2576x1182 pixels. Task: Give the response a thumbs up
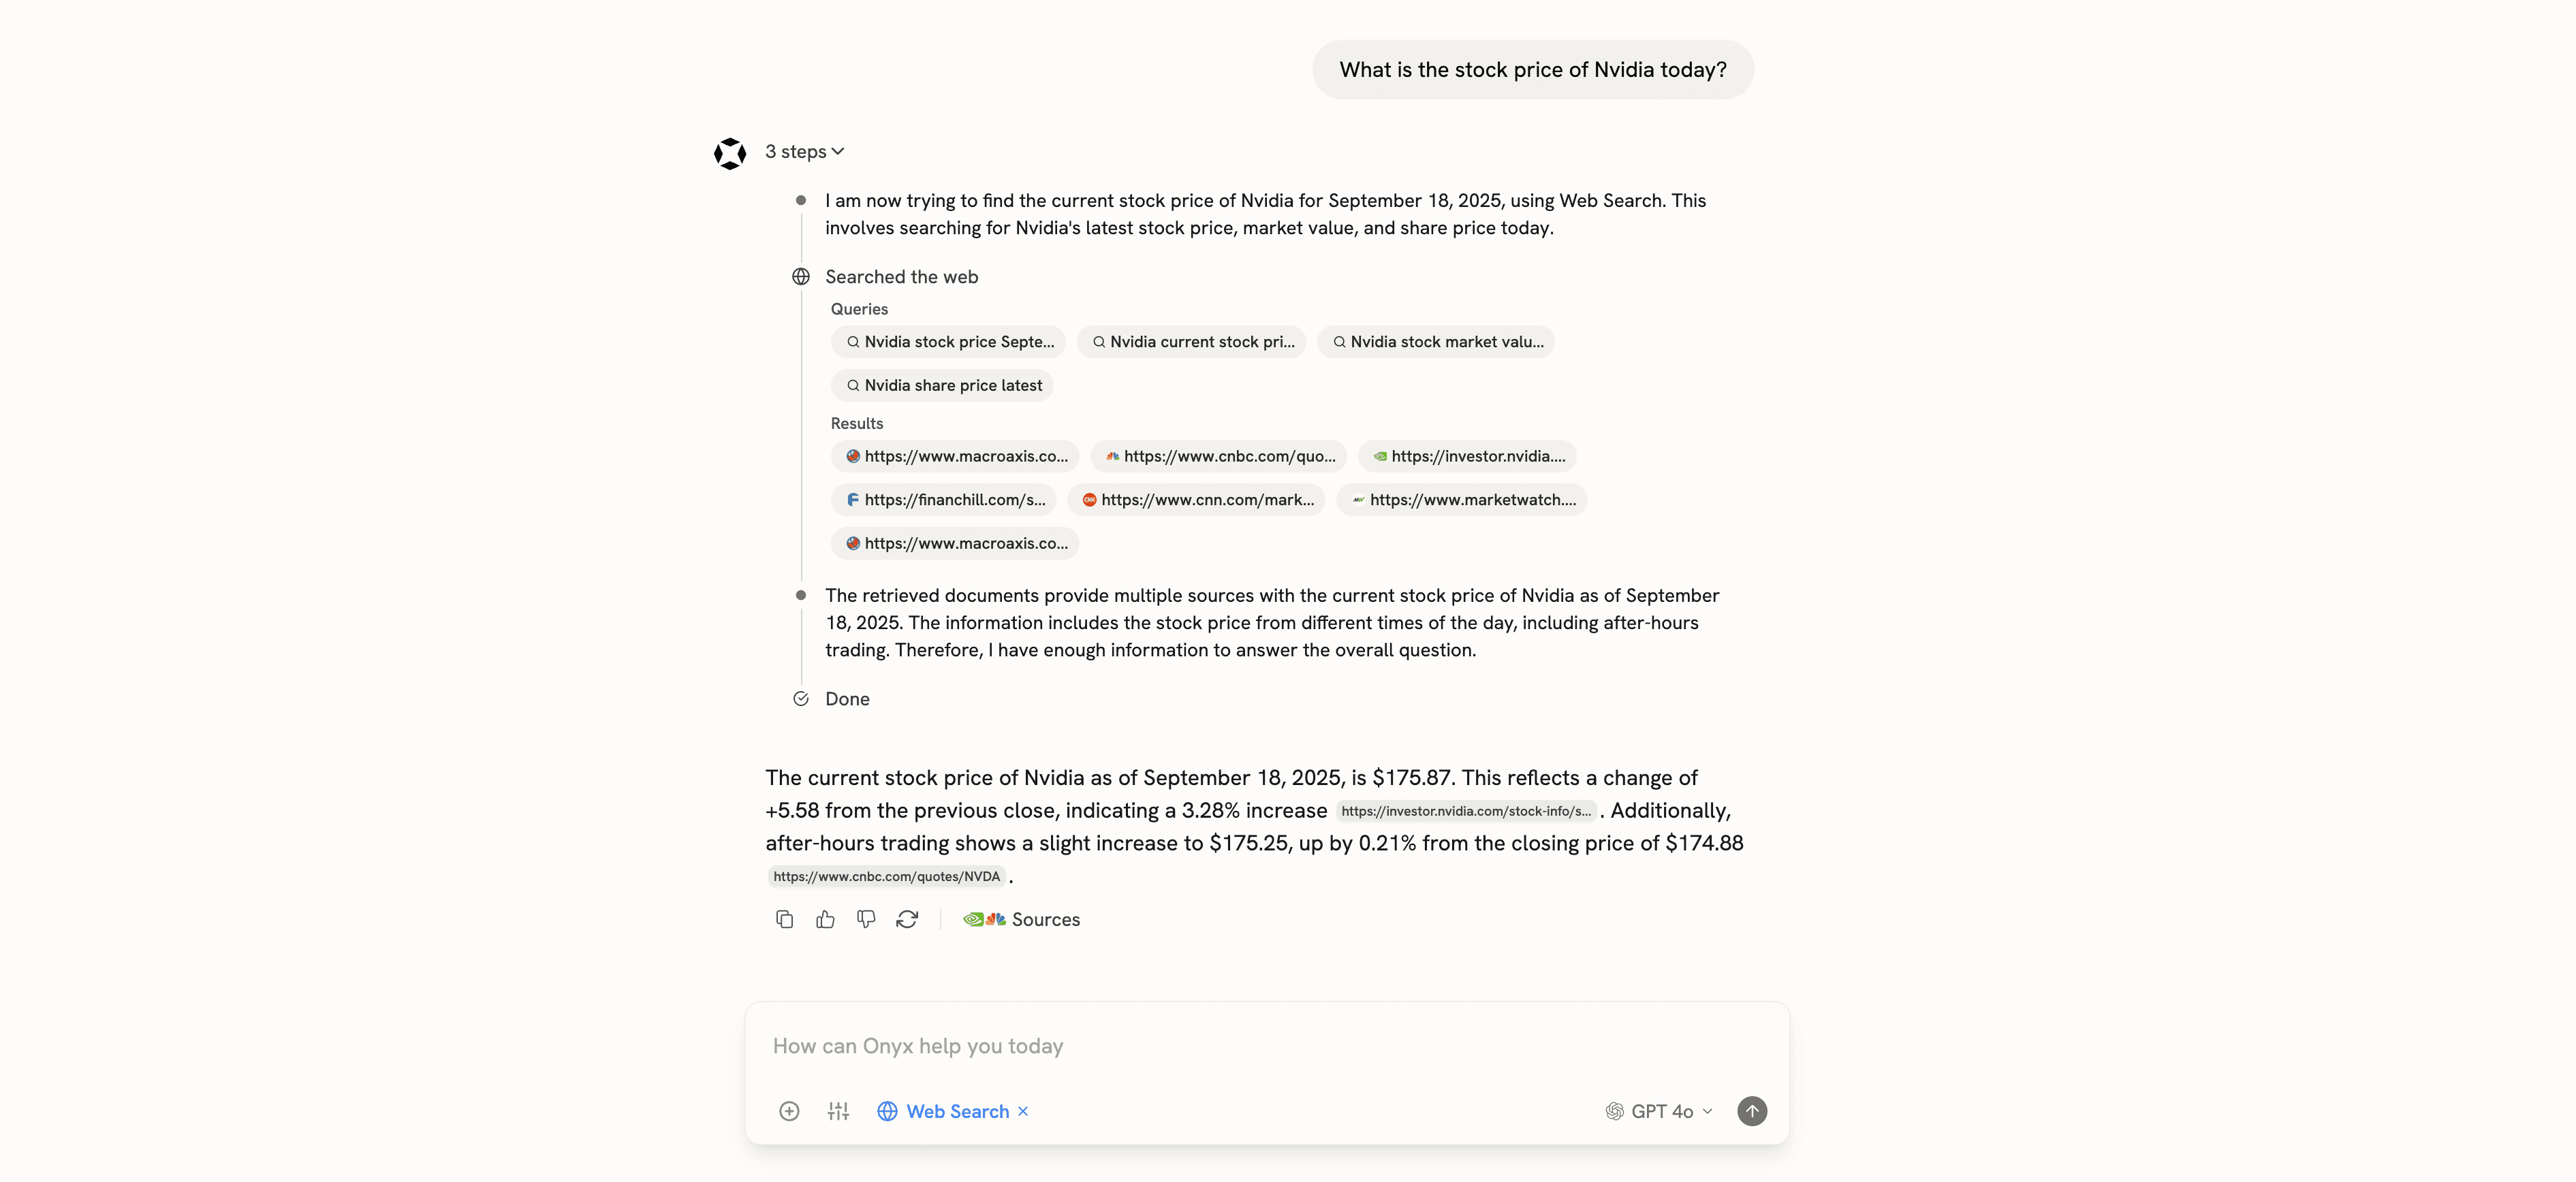click(x=824, y=919)
